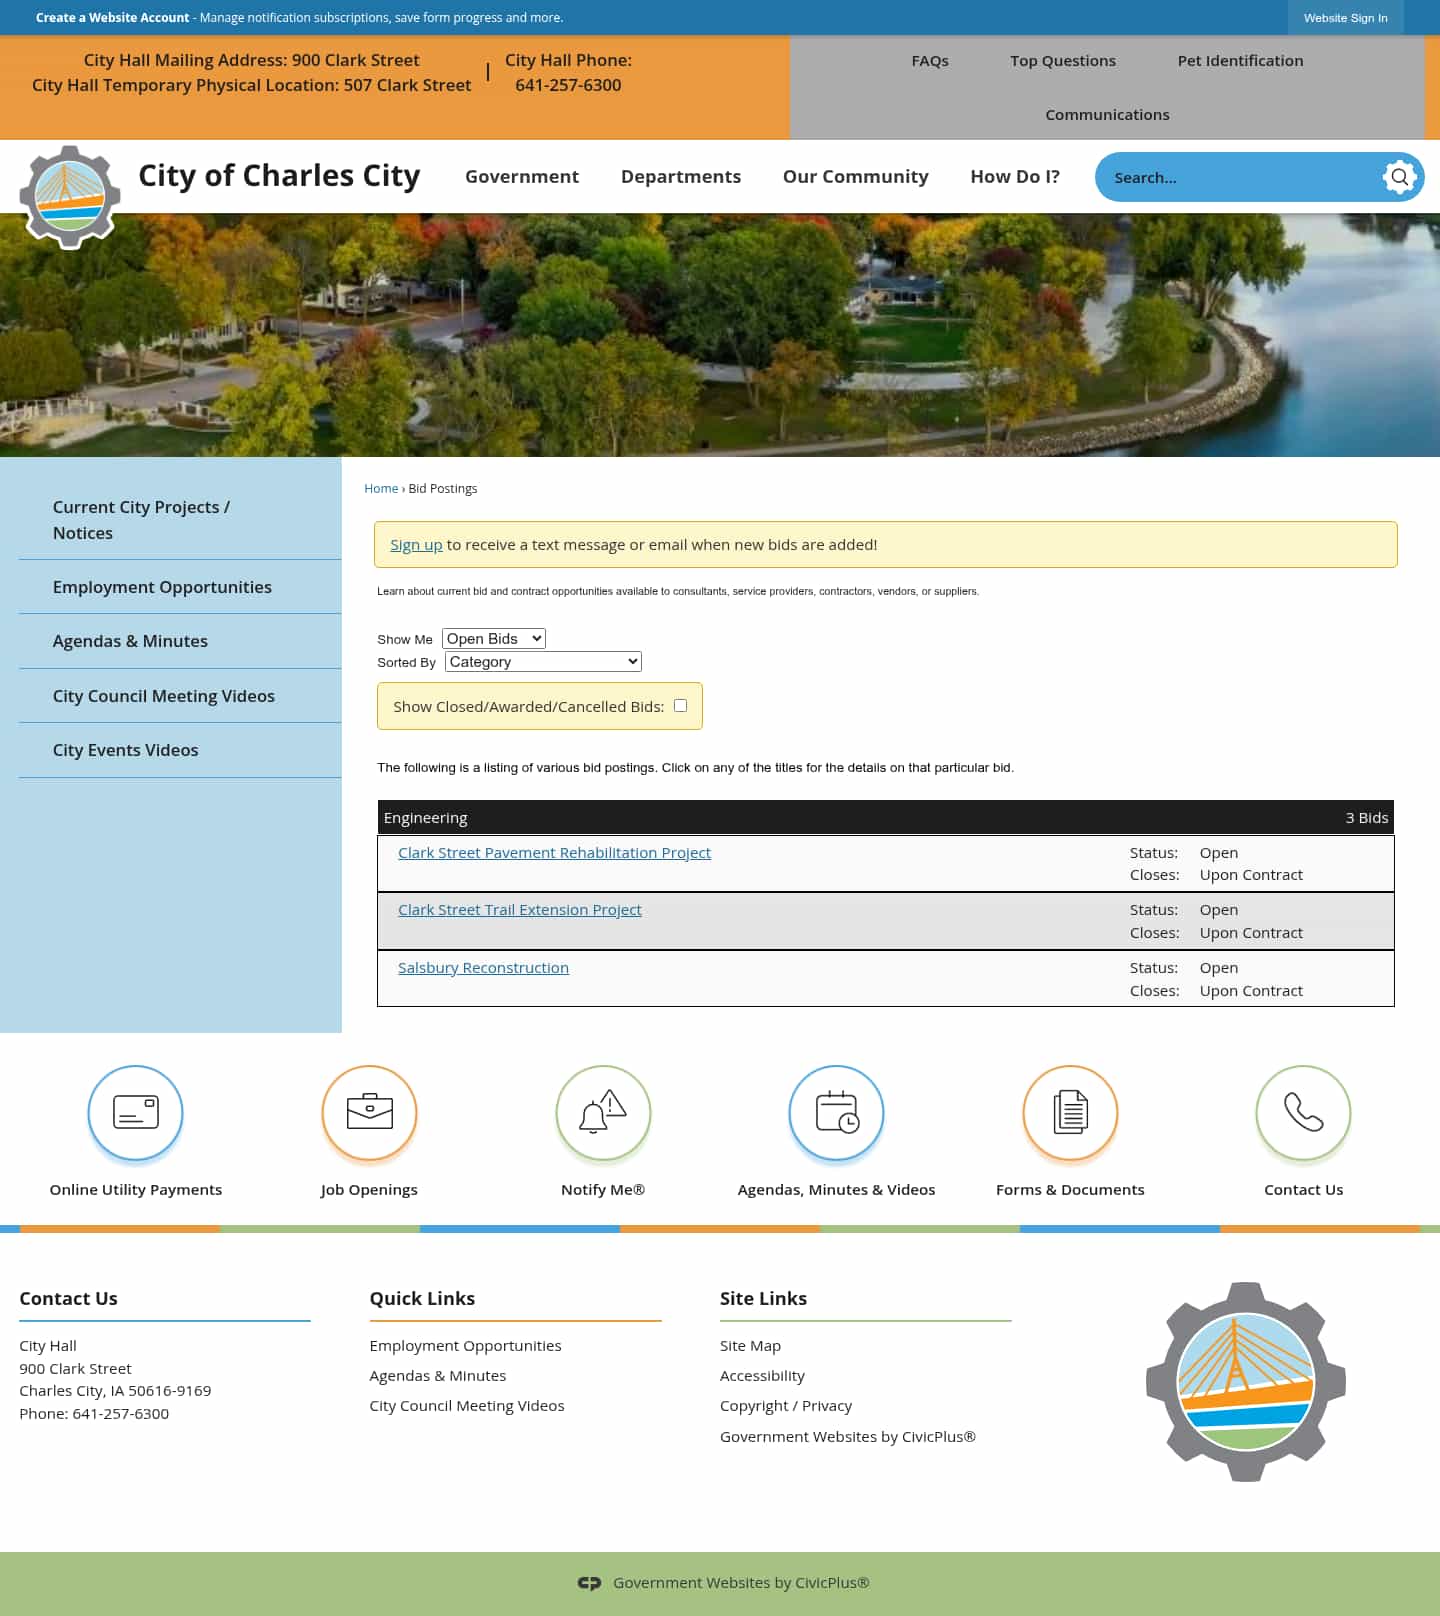Click the Quick Links footer heading
Viewport: 1440px width, 1616px height.
pyautogui.click(x=422, y=1299)
